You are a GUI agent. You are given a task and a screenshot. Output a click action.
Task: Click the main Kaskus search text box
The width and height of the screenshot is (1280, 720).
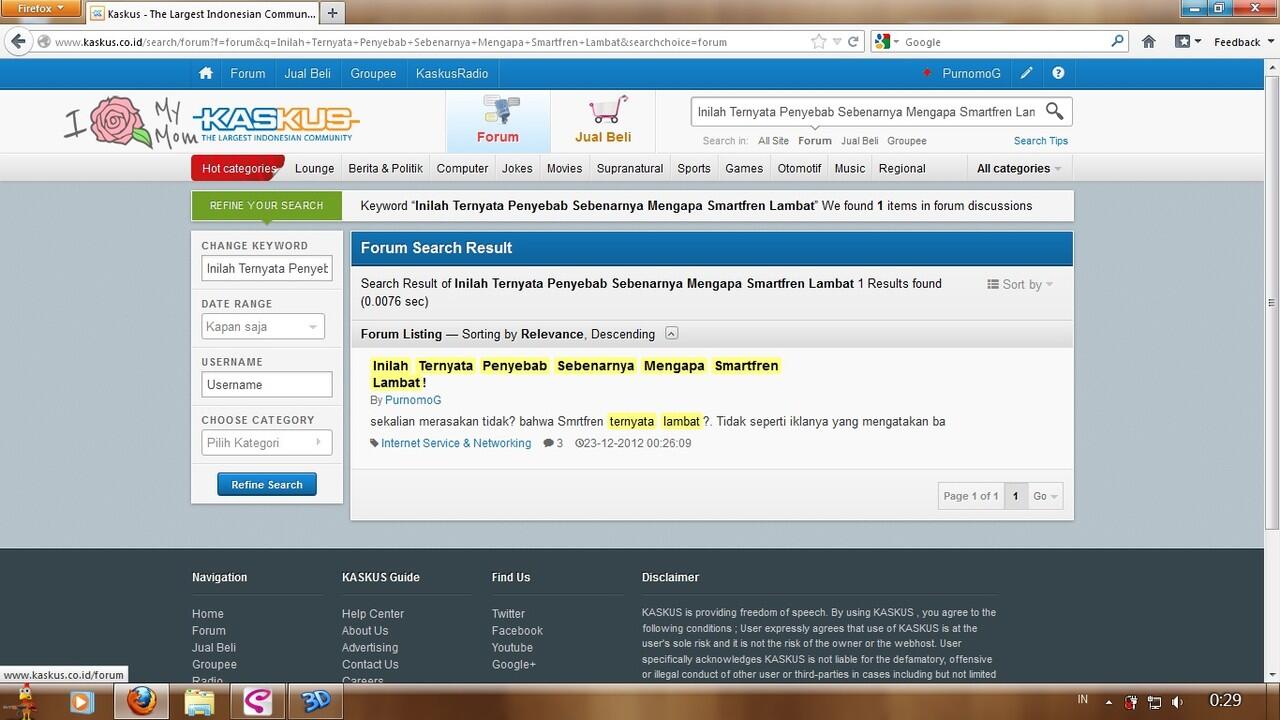[x=866, y=112]
